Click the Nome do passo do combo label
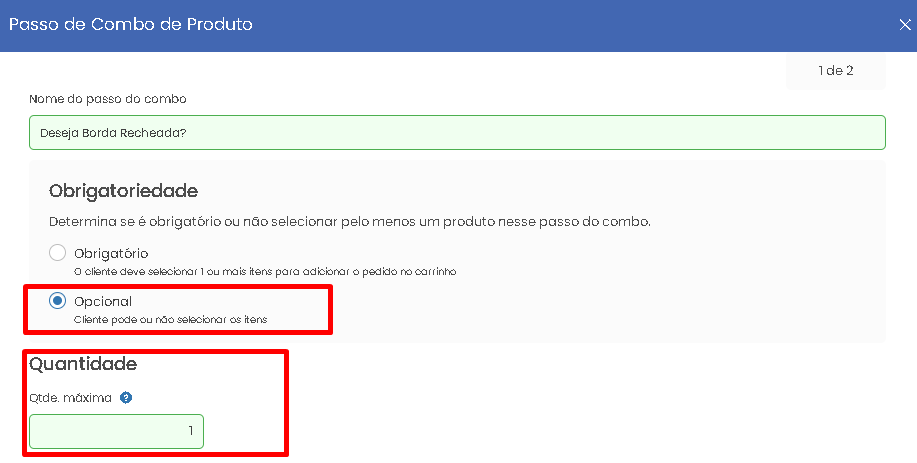The width and height of the screenshot is (917, 463). 108,99
